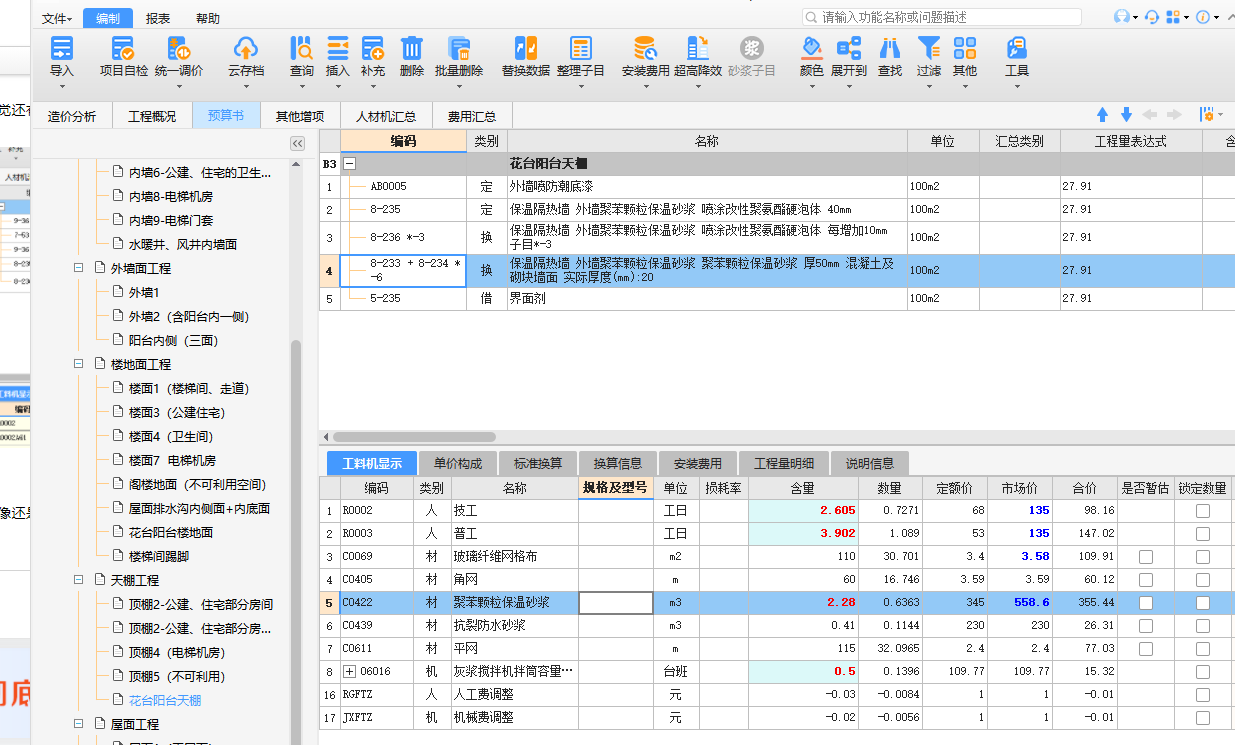Open the 工具 tools icon

click(1016, 48)
